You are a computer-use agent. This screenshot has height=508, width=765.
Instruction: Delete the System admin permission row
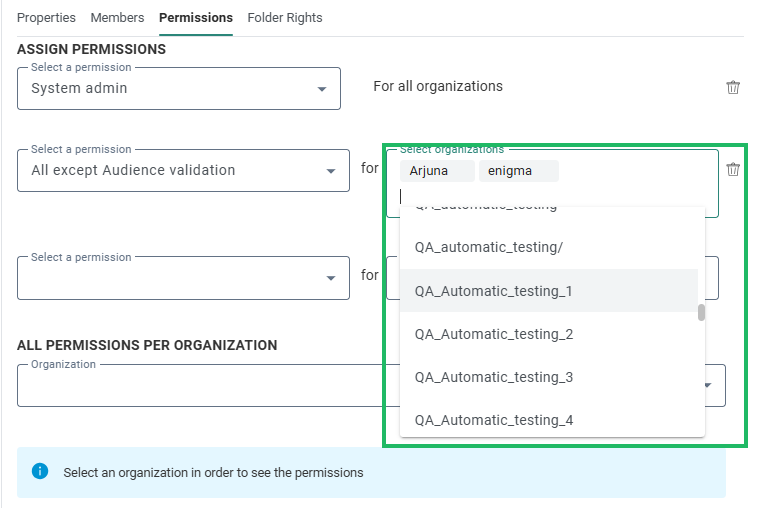point(733,87)
